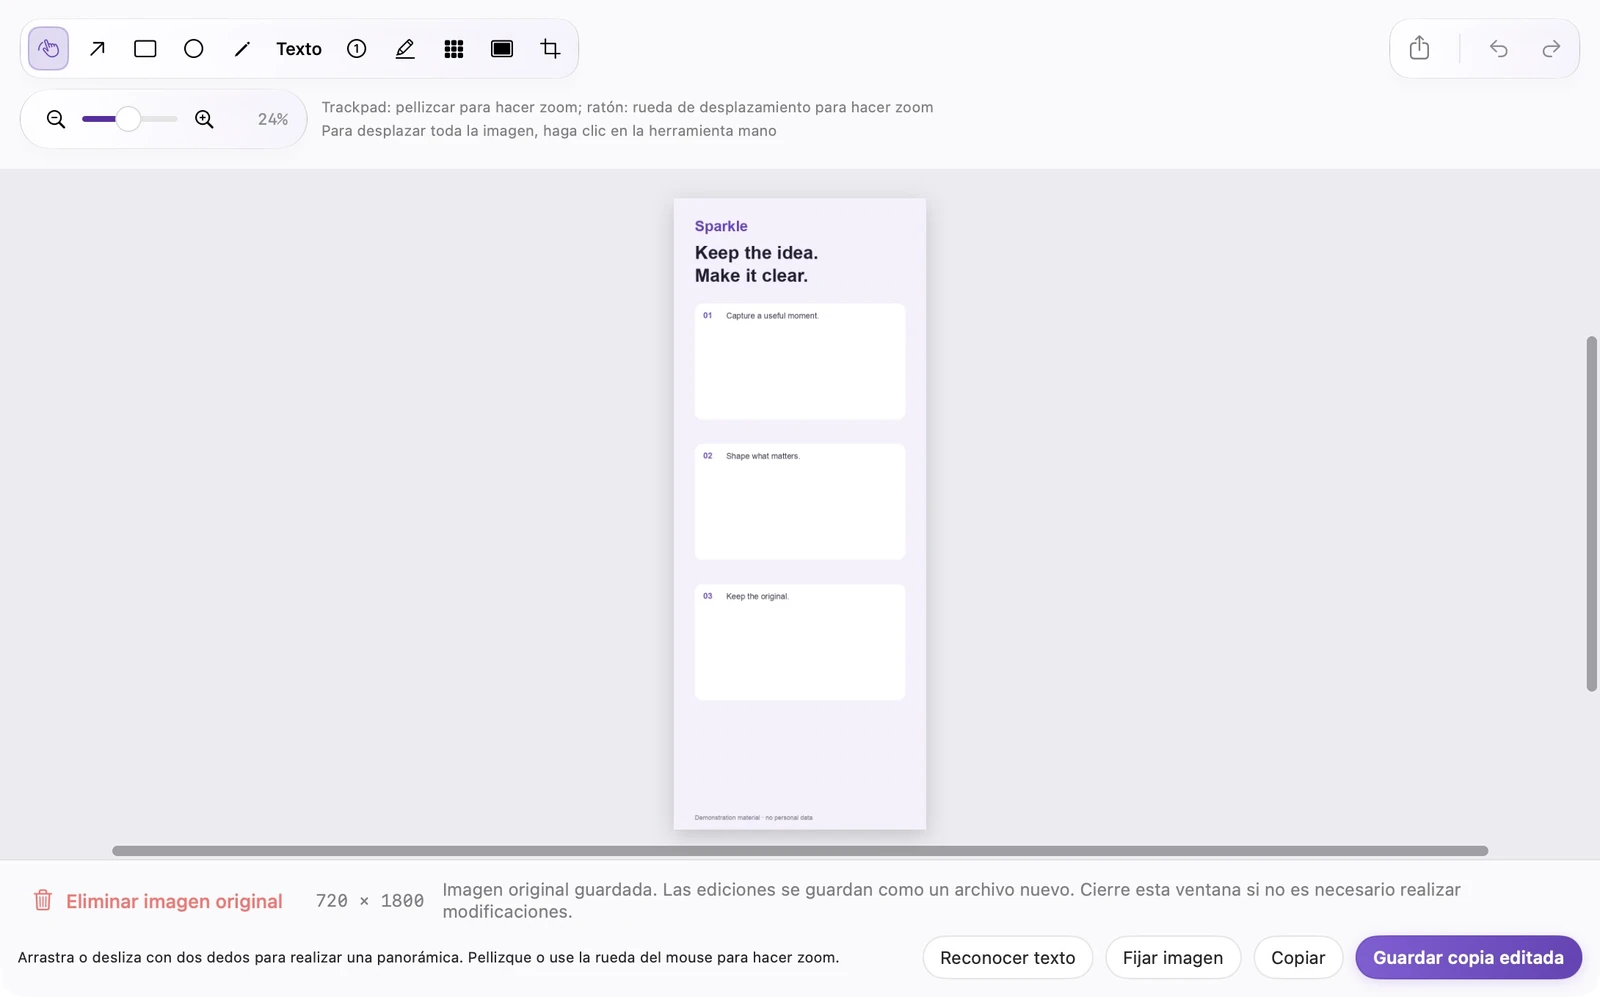
Task: Select the hand pan tool
Action: click(48, 49)
